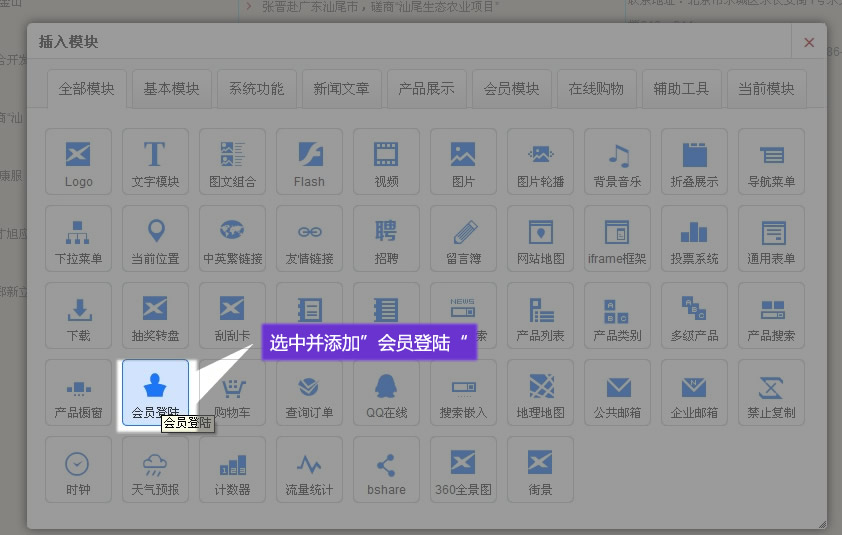The height and width of the screenshot is (535, 842).
Task: Add the 文字模块 text module
Action: (x=155, y=161)
